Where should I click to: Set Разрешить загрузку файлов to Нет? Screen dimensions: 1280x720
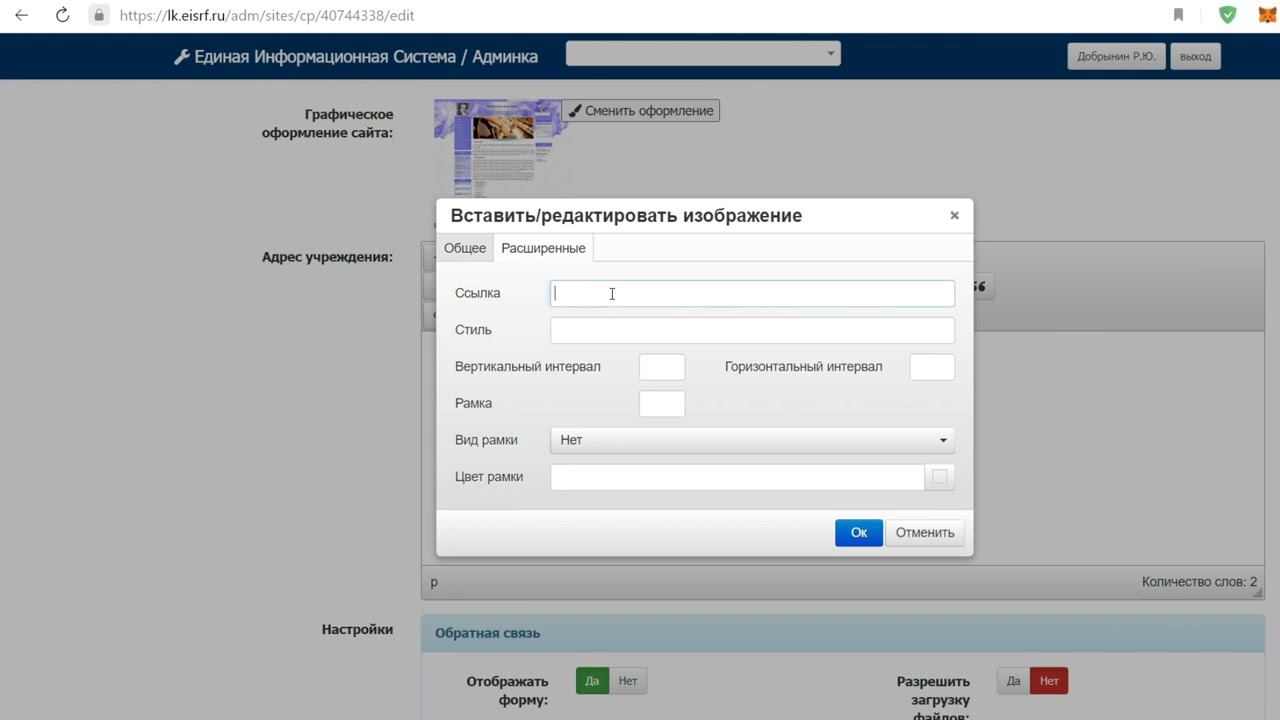pyautogui.click(x=1049, y=681)
